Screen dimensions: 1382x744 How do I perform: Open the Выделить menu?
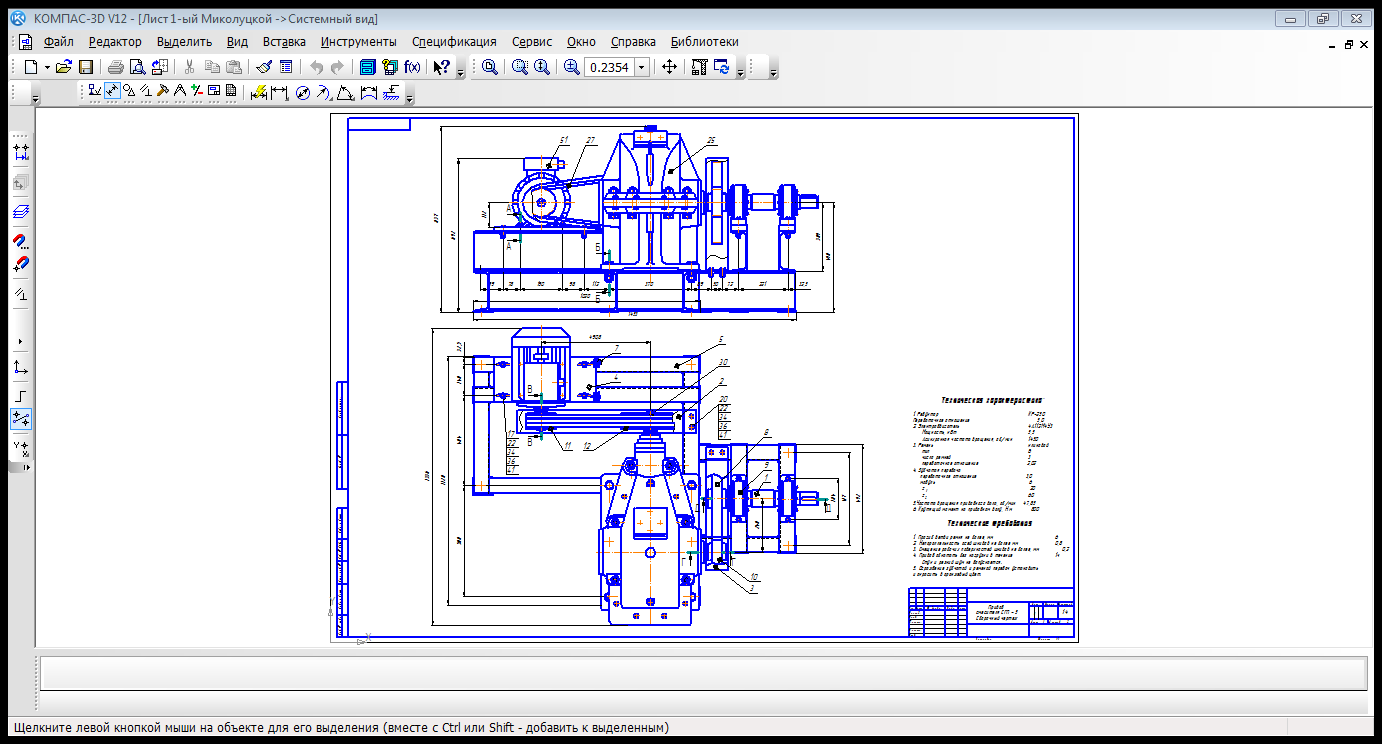click(x=185, y=41)
